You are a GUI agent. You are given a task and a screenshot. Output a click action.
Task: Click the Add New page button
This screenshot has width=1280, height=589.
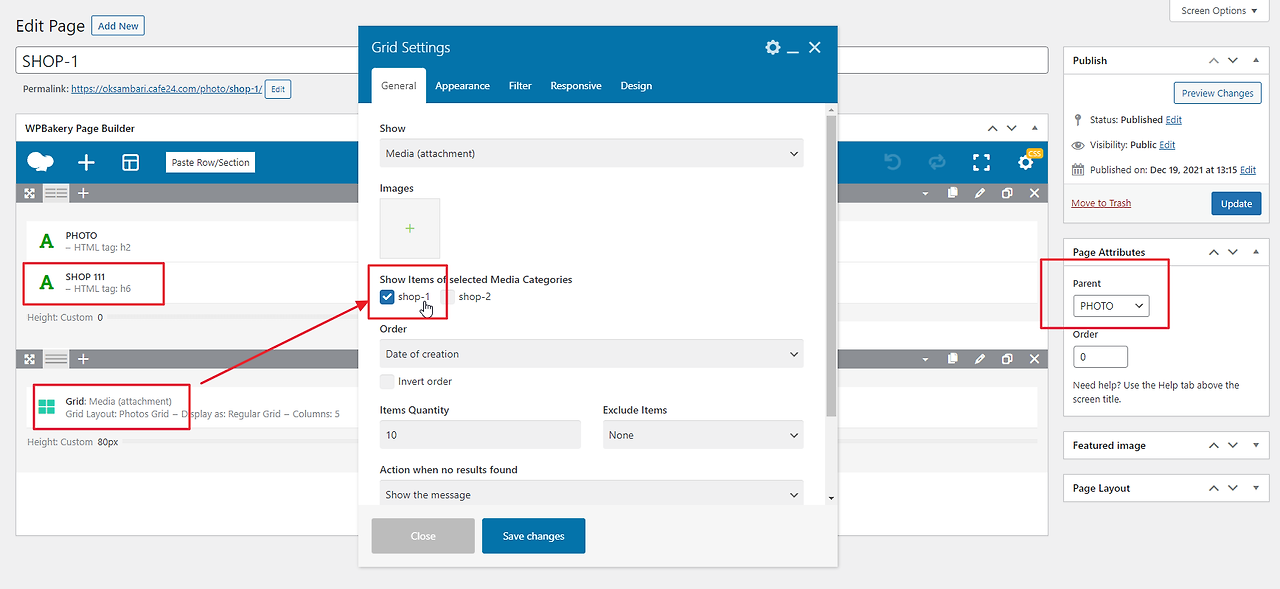coord(118,26)
